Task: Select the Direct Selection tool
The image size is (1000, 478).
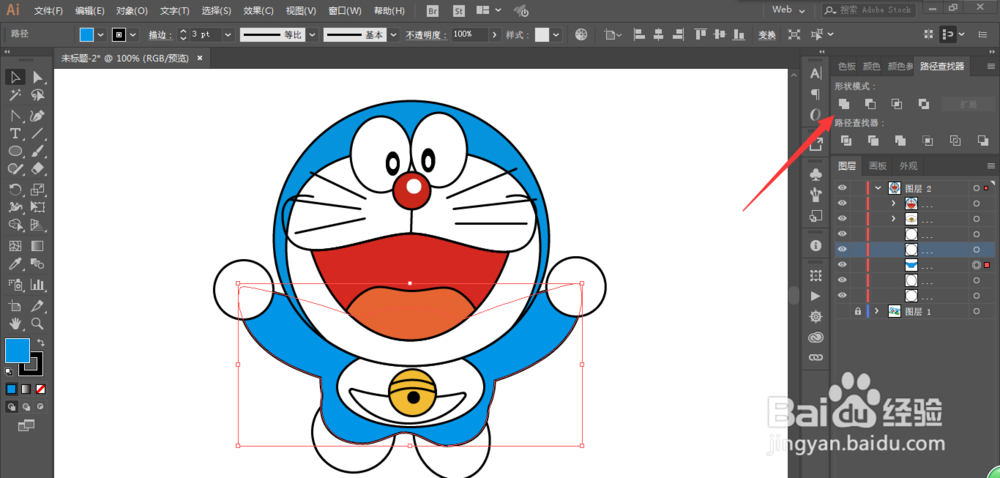Action: [38, 78]
